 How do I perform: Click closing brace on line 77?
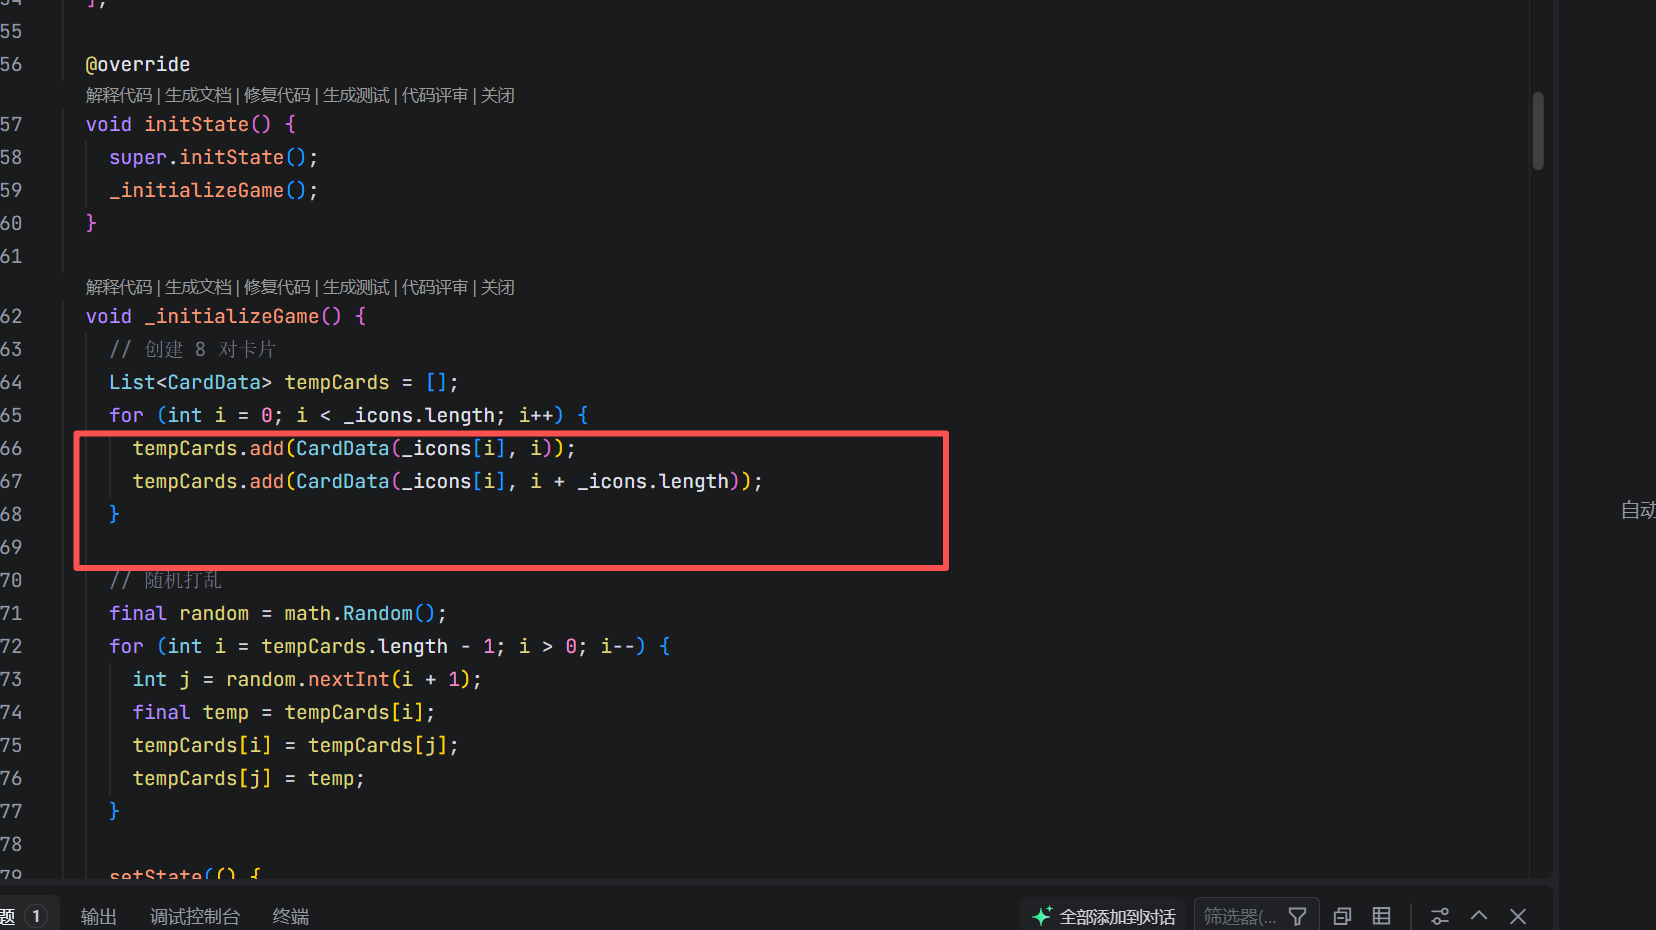[x=114, y=811]
